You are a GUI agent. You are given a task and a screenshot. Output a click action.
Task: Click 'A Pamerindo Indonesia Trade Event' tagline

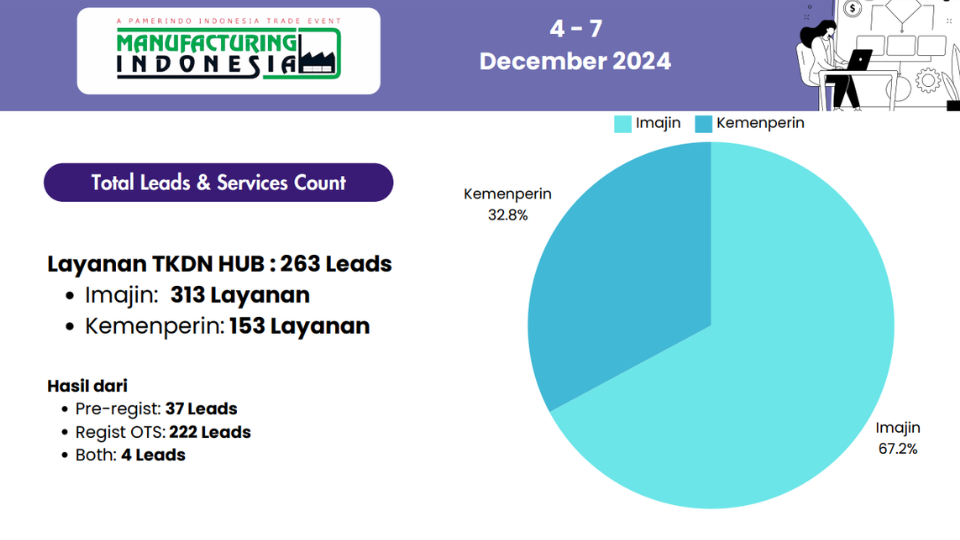pyautogui.click(x=228, y=21)
